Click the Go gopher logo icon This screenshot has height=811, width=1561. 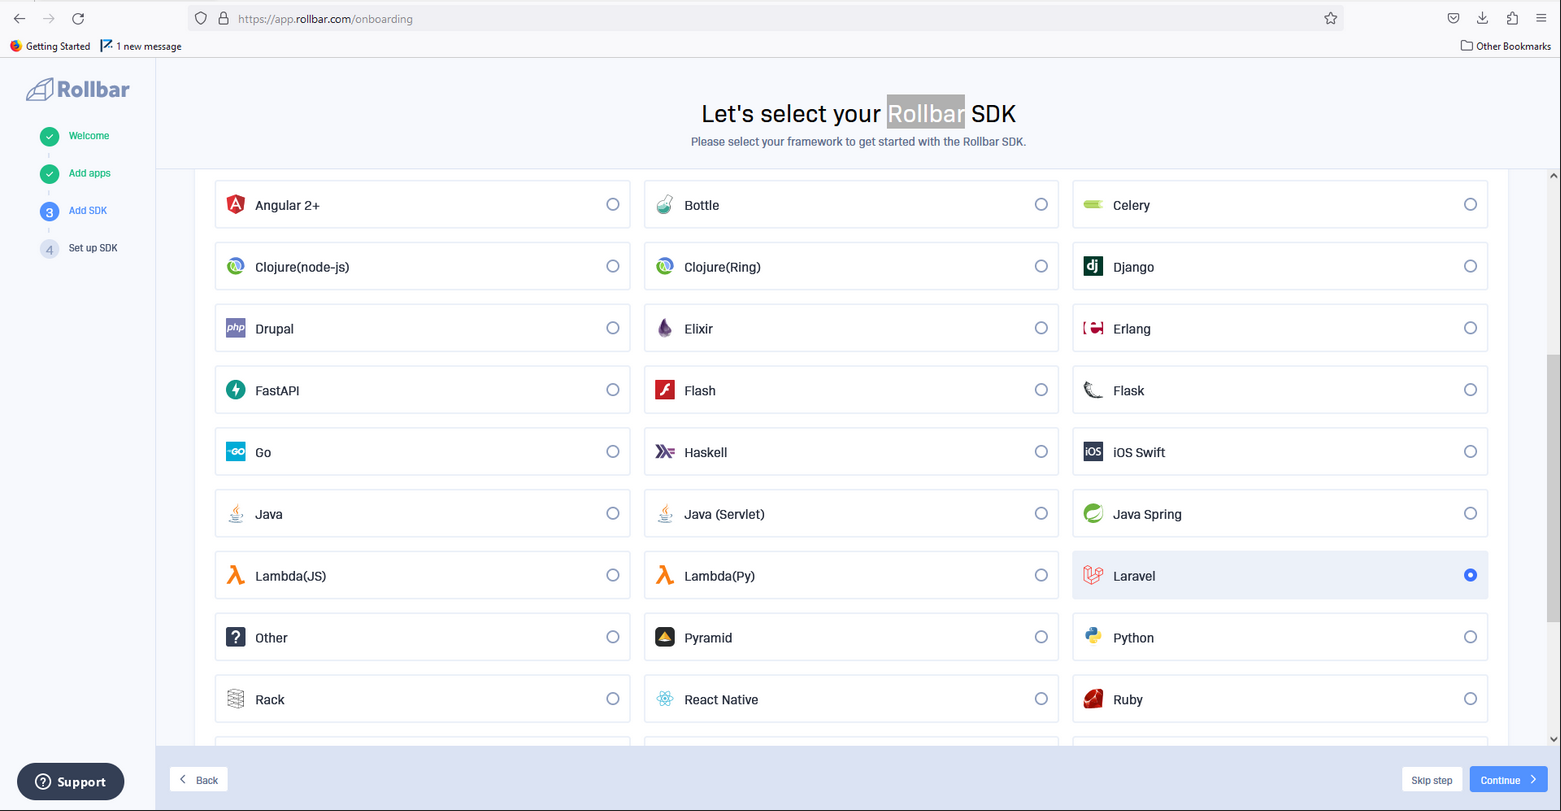coord(236,452)
